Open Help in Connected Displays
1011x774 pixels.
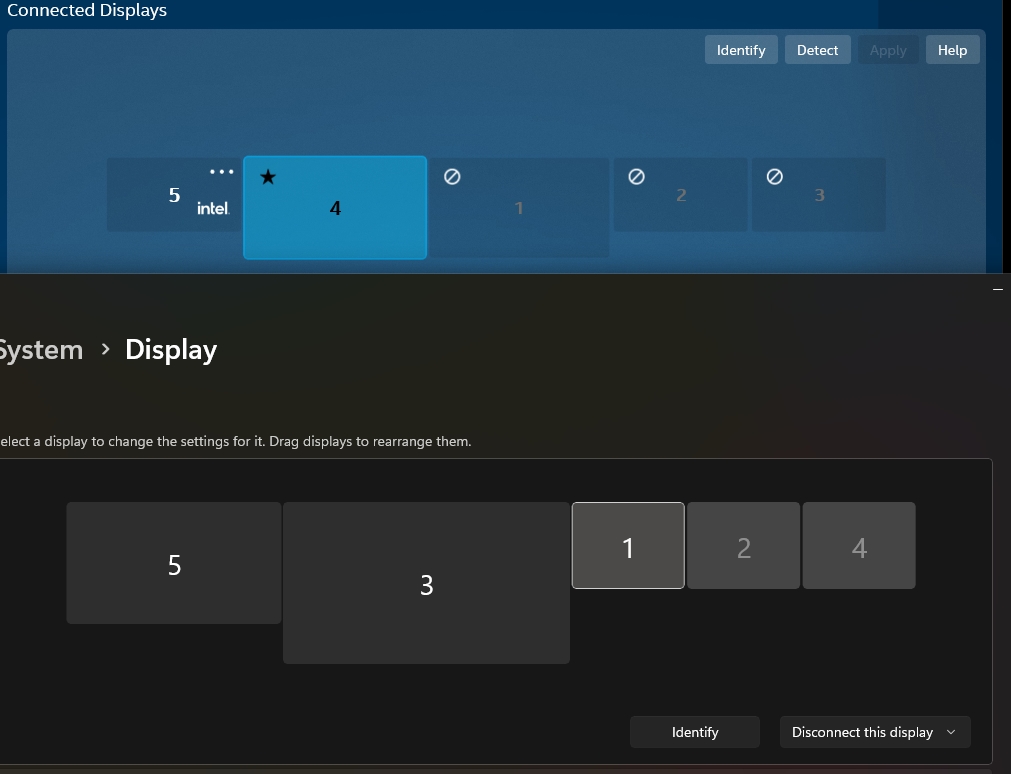pos(952,50)
